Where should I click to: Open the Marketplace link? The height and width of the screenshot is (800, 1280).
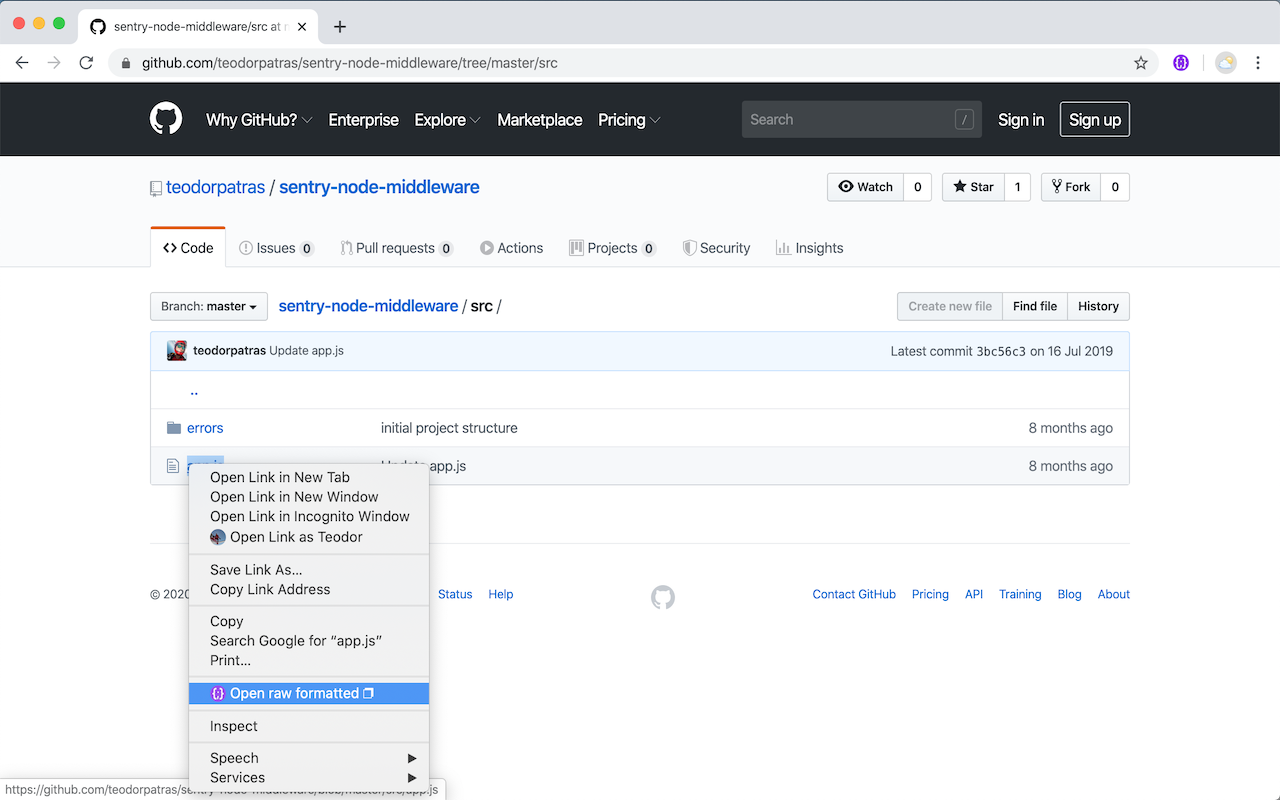(x=540, y=120)
